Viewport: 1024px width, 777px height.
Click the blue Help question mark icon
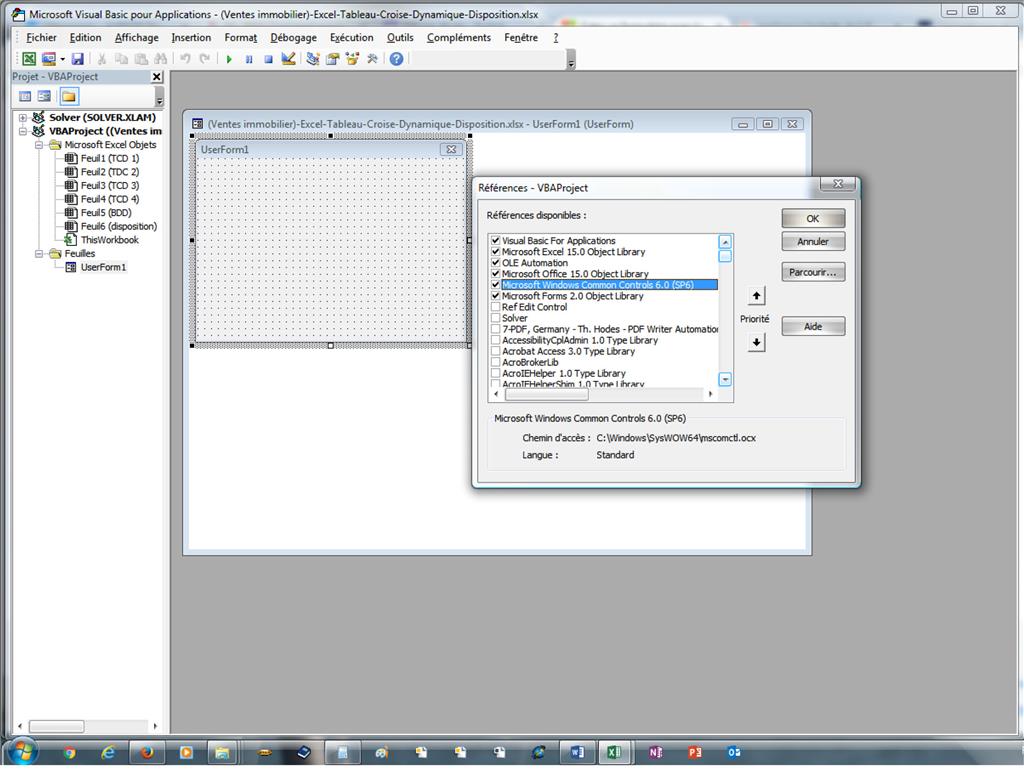396,59
